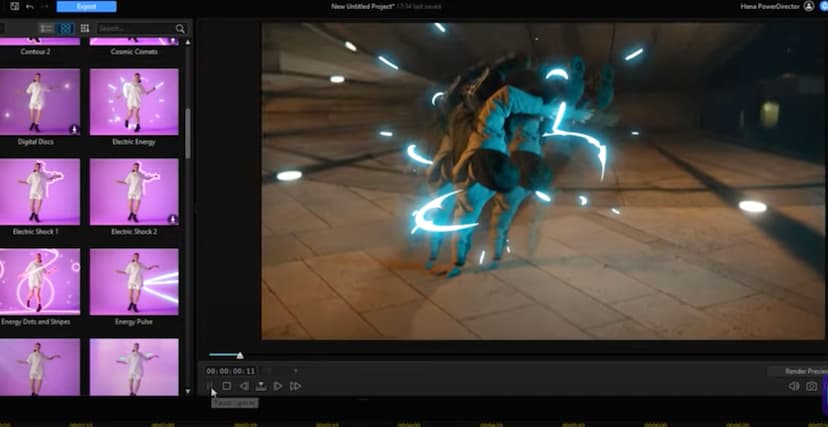Click the New Untitled Project title
Screen dimensions: 828x427
[363, 6]
